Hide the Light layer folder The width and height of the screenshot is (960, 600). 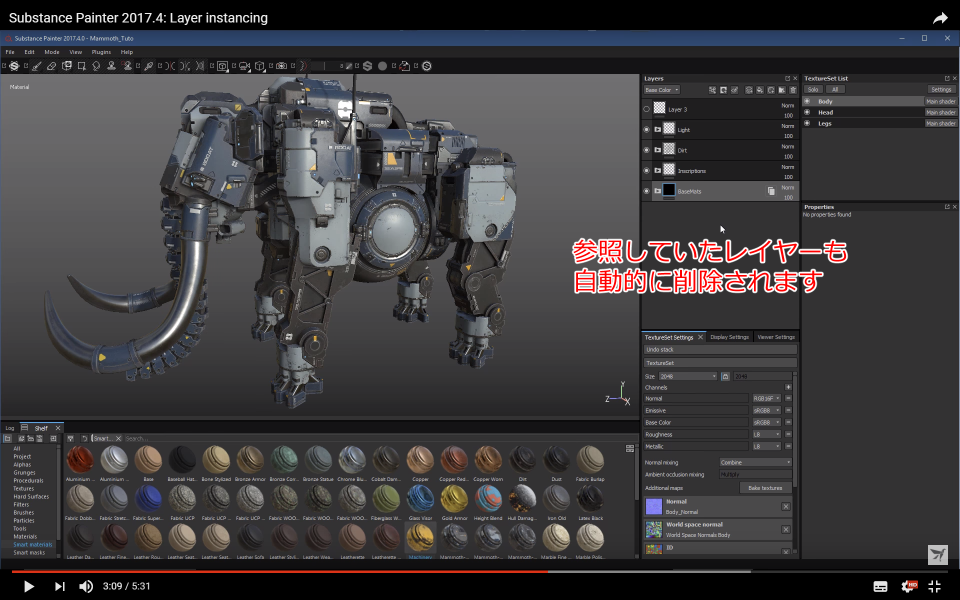pyautogui.click(x=647, y=130)
